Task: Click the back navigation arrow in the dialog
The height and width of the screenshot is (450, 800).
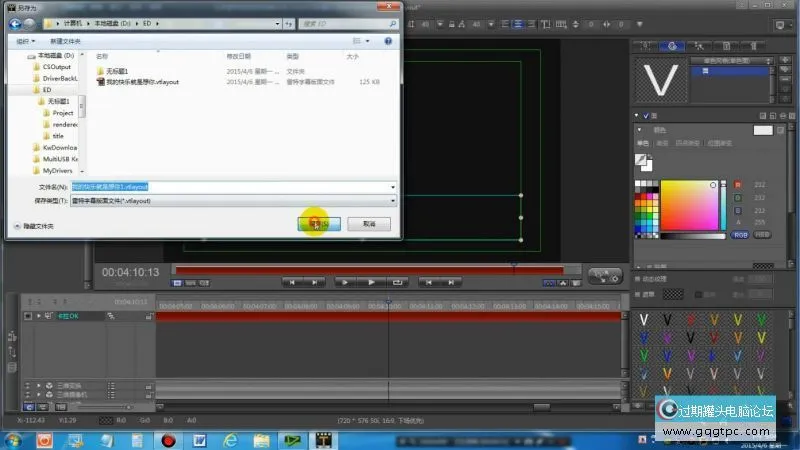Action: tap(17, 23)
